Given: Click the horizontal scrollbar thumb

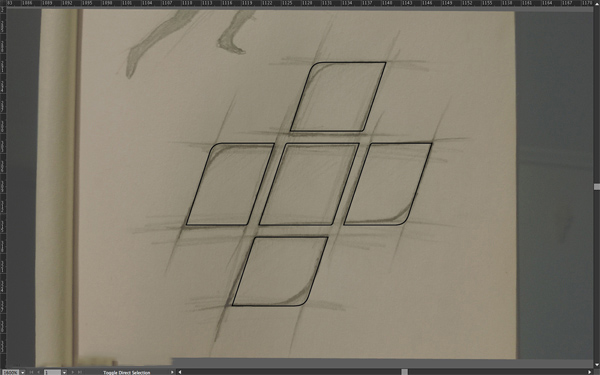Looking at the screenshot, I should pos(404,372).
